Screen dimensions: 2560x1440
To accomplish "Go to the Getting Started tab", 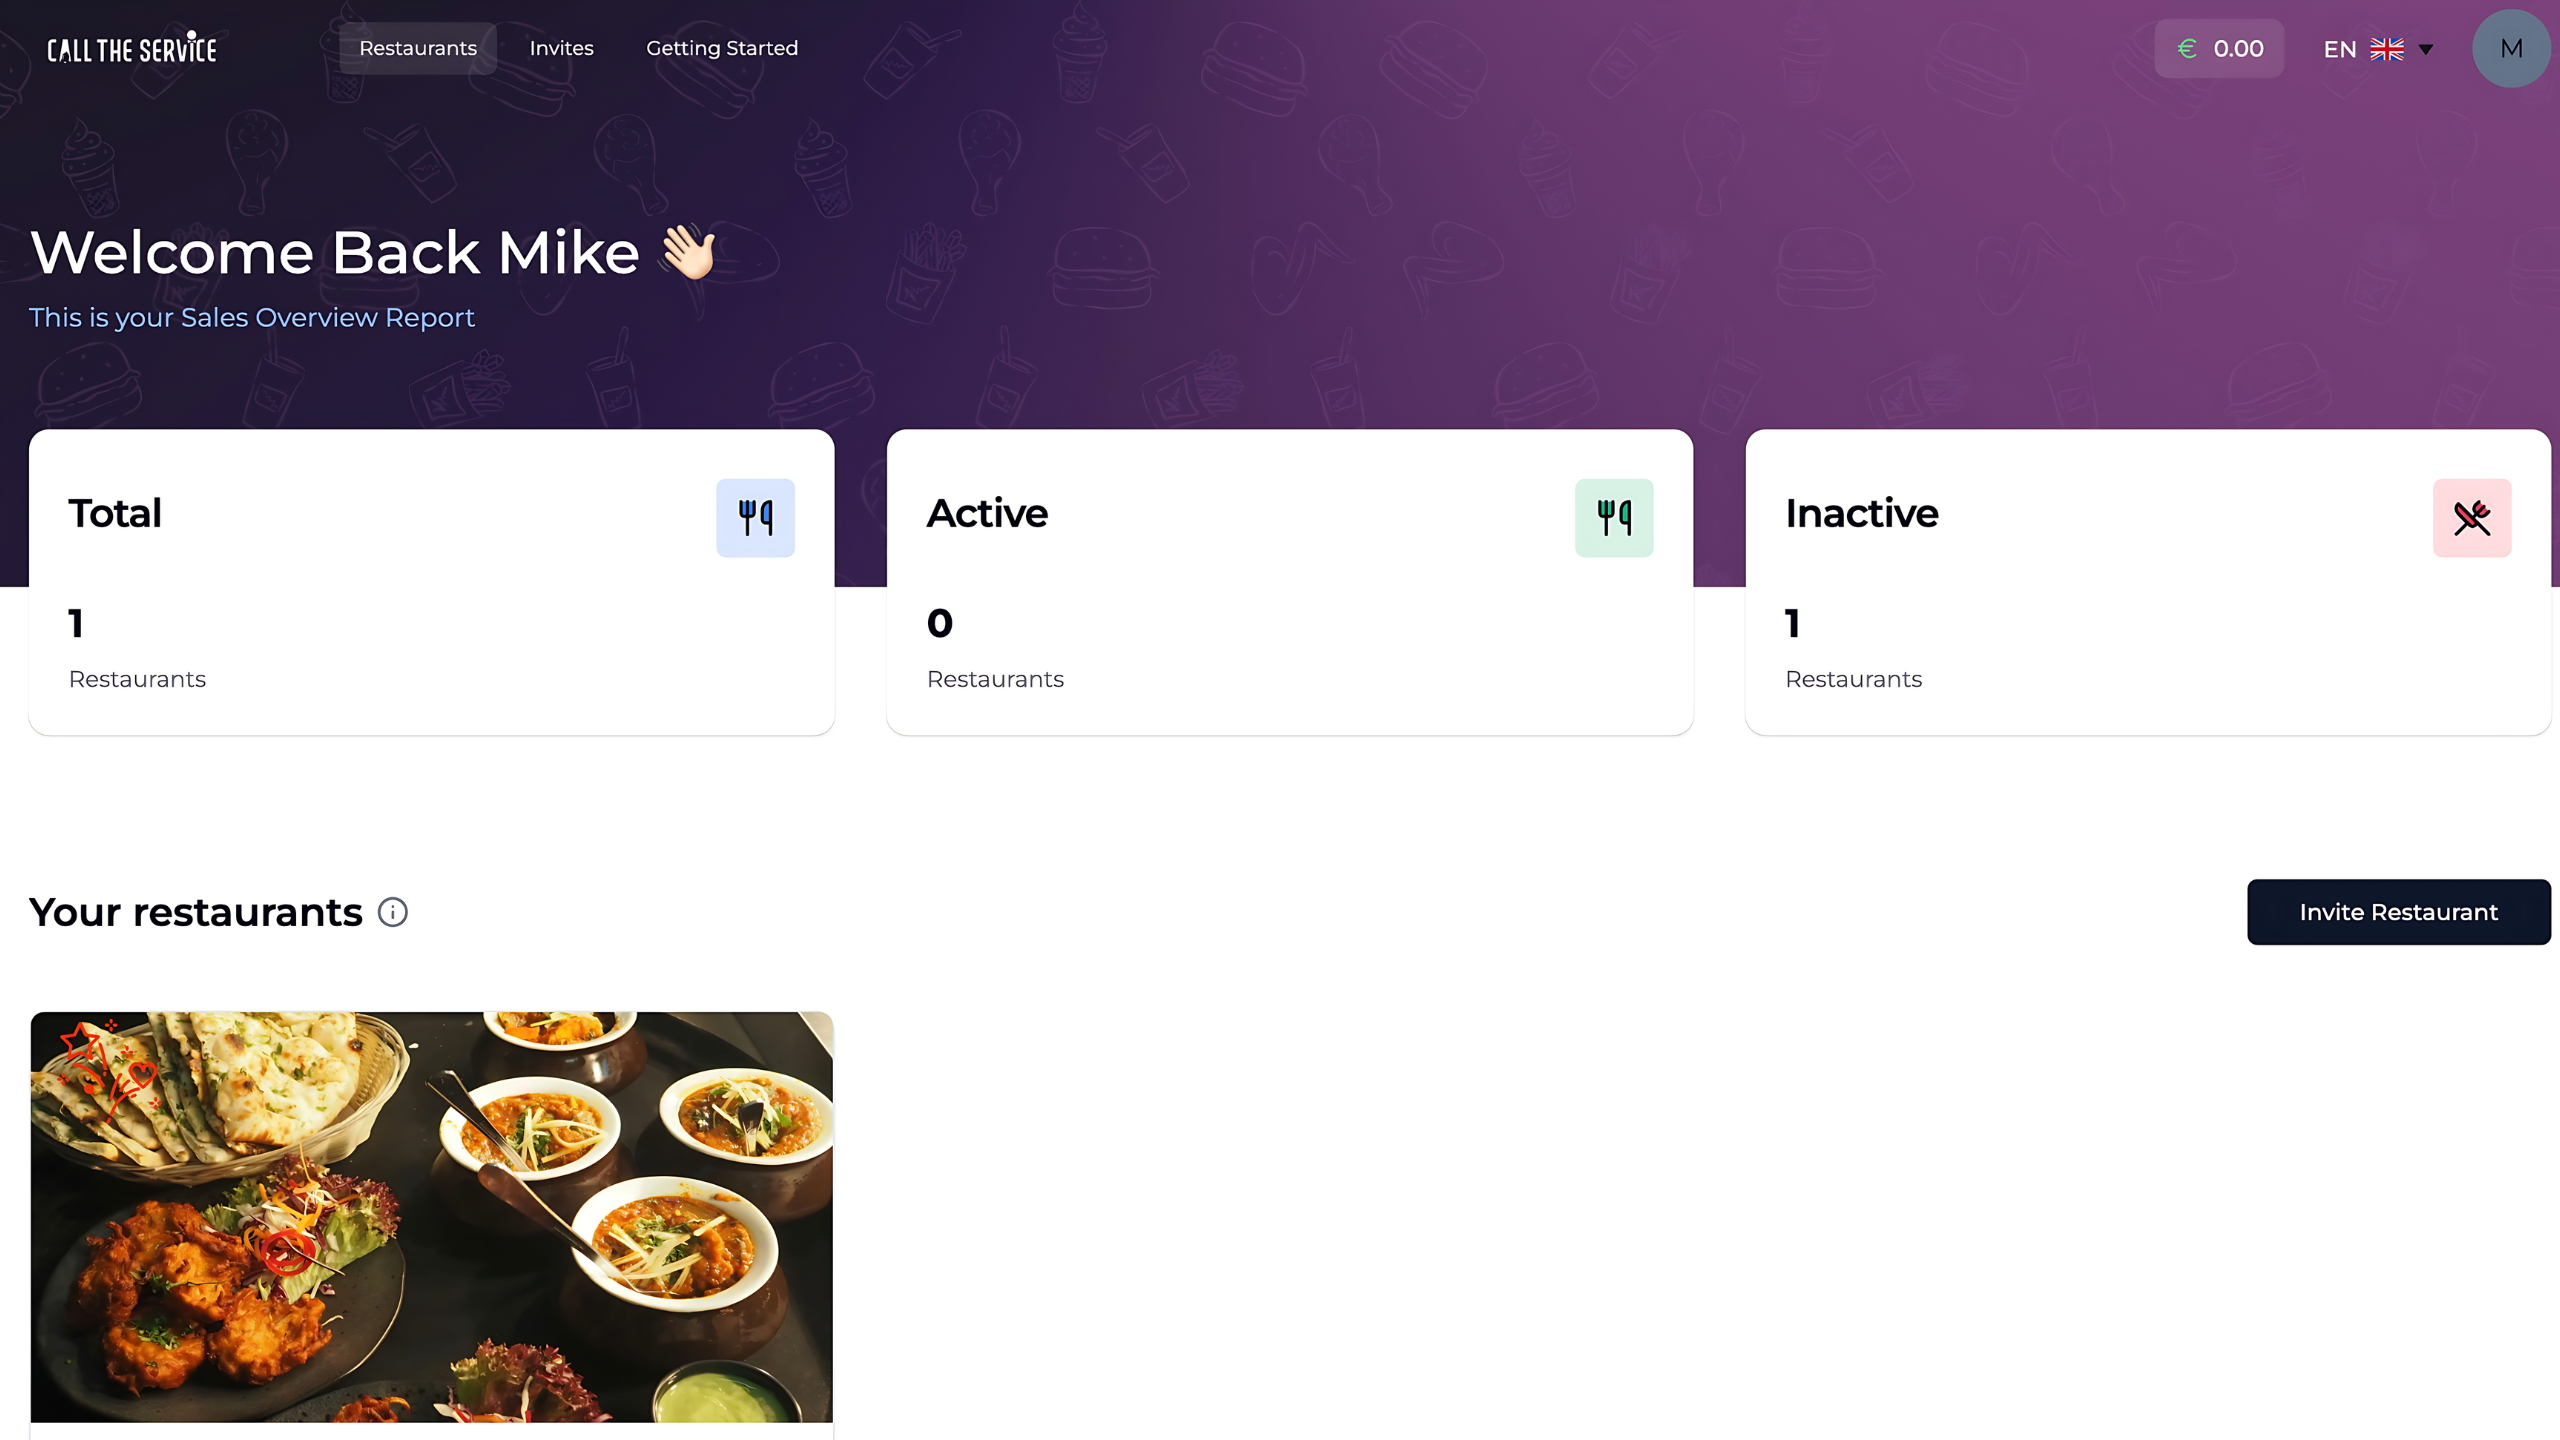I will tap(722, 48).
